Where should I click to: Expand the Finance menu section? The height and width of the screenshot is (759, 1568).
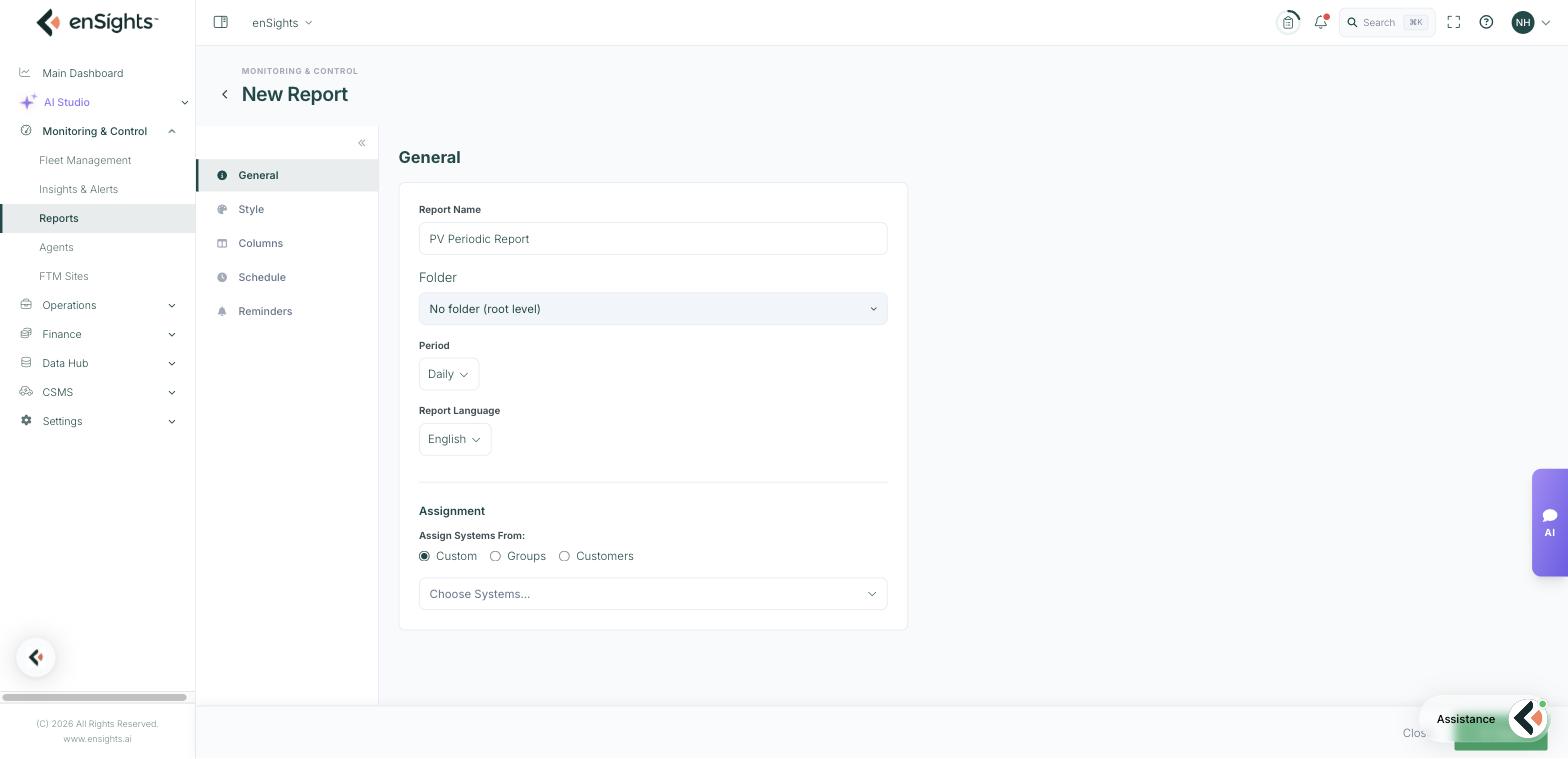pyautogui.click(x=98, y=334)
